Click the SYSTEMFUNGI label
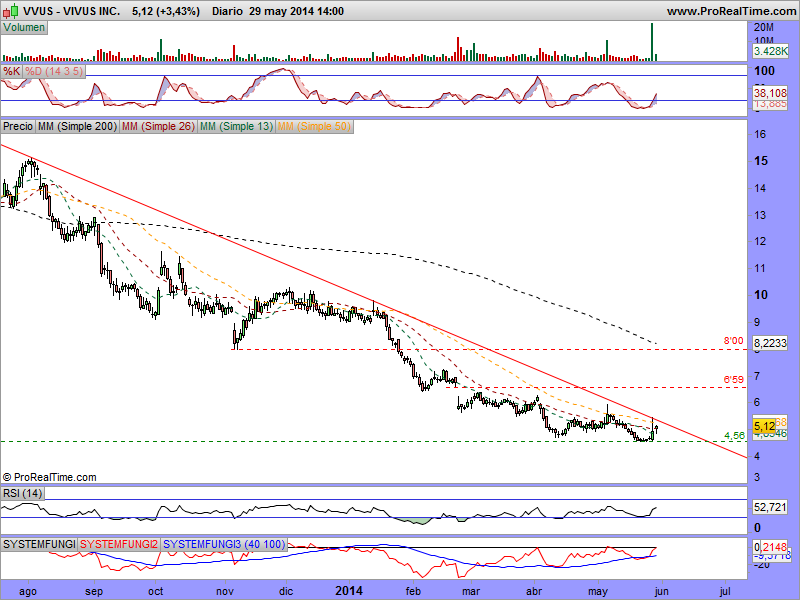The width and height of the screenshot is (800, 600). pos(39,544)
